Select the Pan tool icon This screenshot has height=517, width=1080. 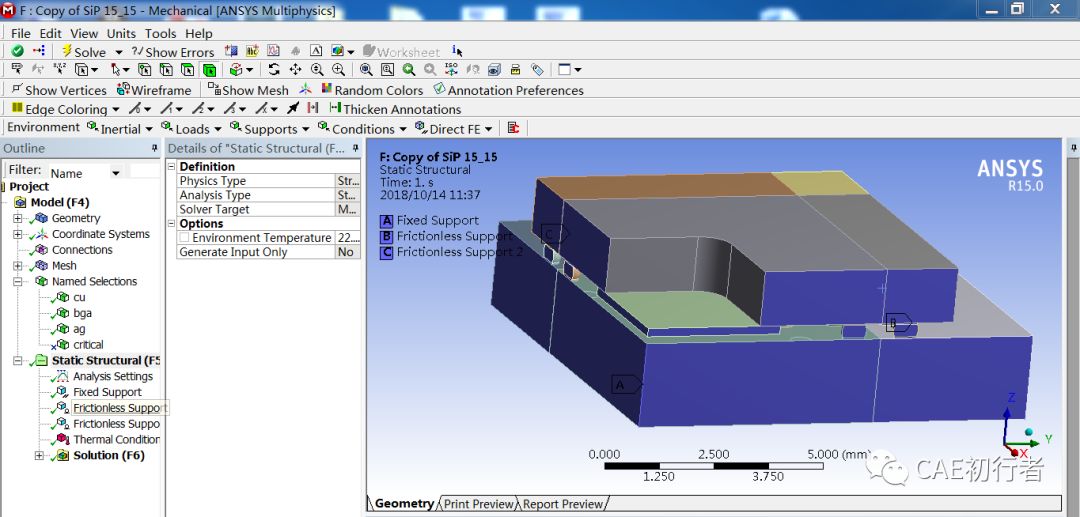(295, 70)
